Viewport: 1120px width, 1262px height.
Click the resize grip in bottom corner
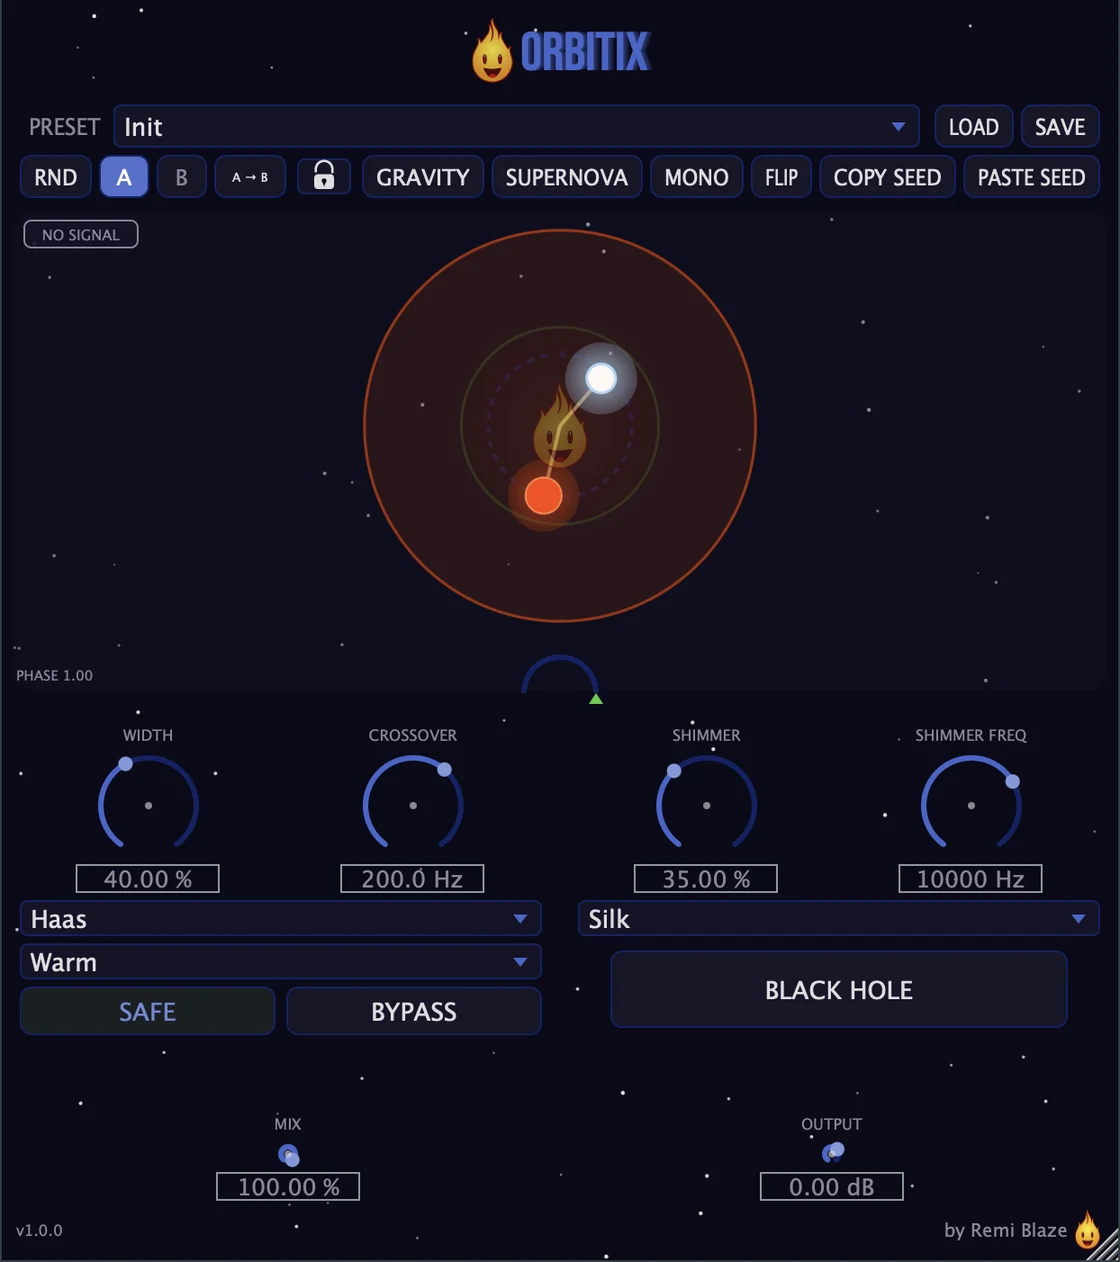coord(1105,1246)
